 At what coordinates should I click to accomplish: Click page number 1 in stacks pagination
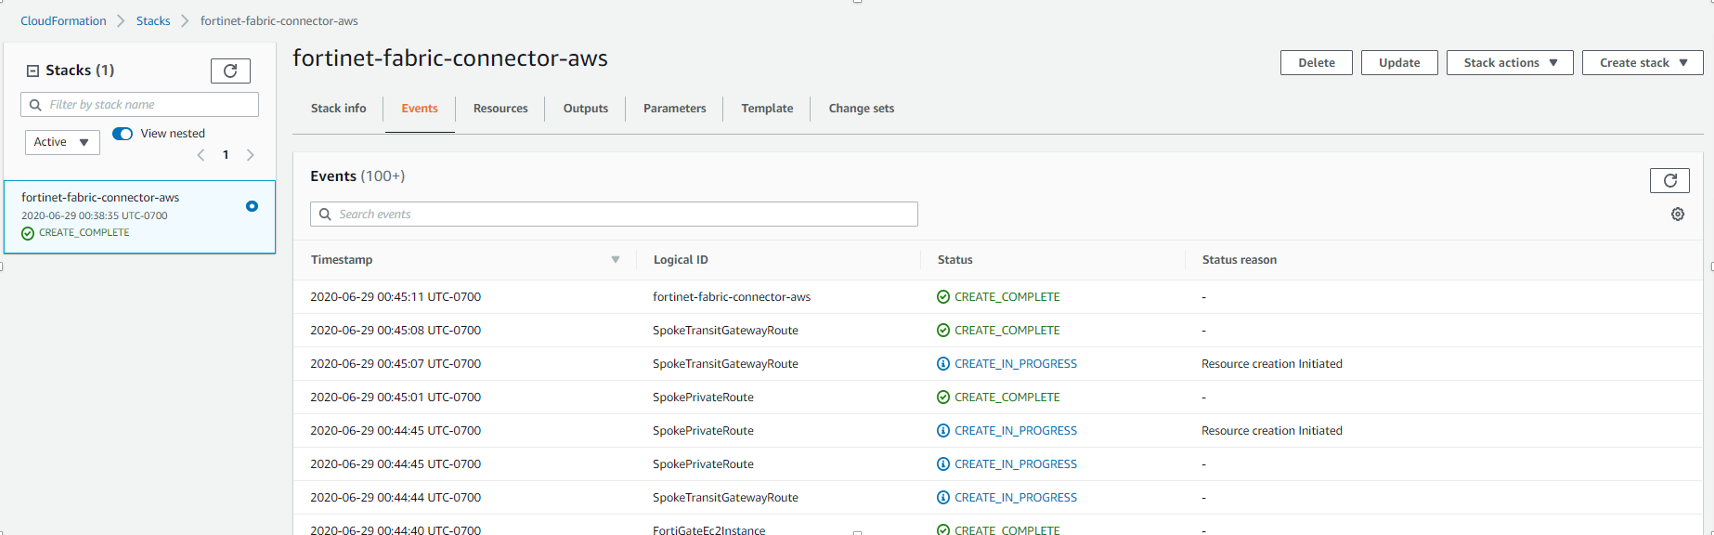point(226,155)
